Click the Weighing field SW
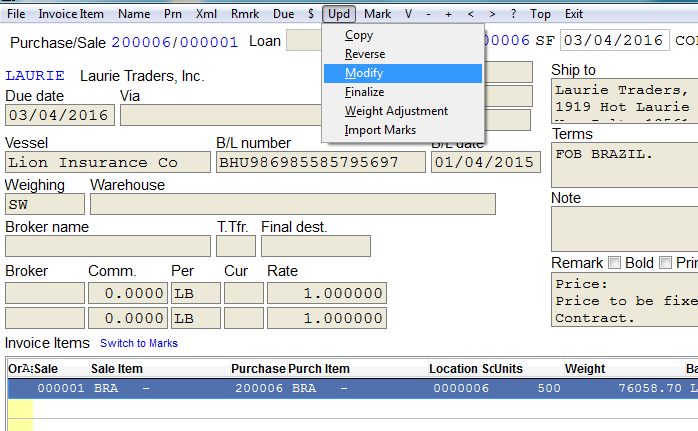Image resolution: width=698 pixels, height=431 pixels. coord(45,204)
